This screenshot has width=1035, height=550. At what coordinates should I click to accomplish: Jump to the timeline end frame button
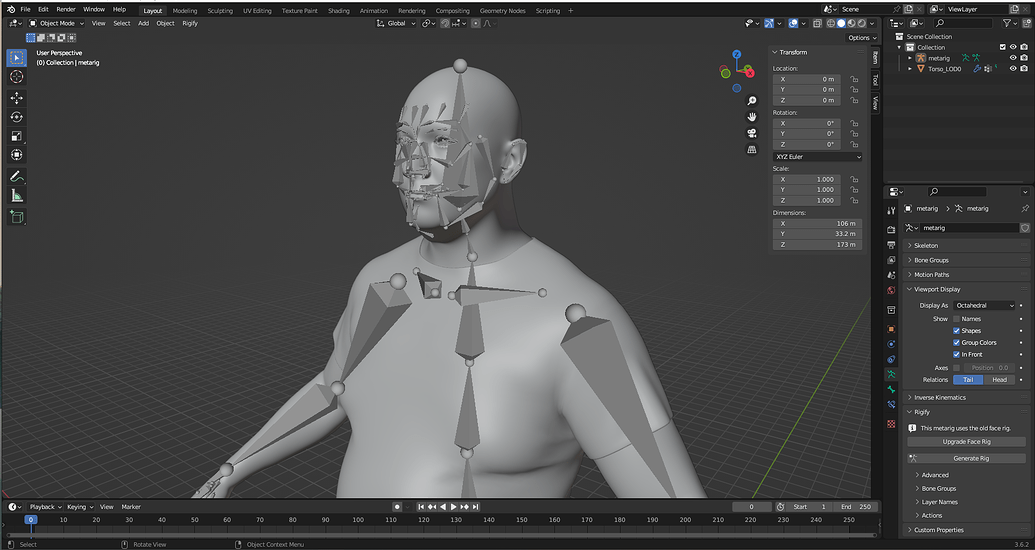pyautogui.click(x=475, y=507)
